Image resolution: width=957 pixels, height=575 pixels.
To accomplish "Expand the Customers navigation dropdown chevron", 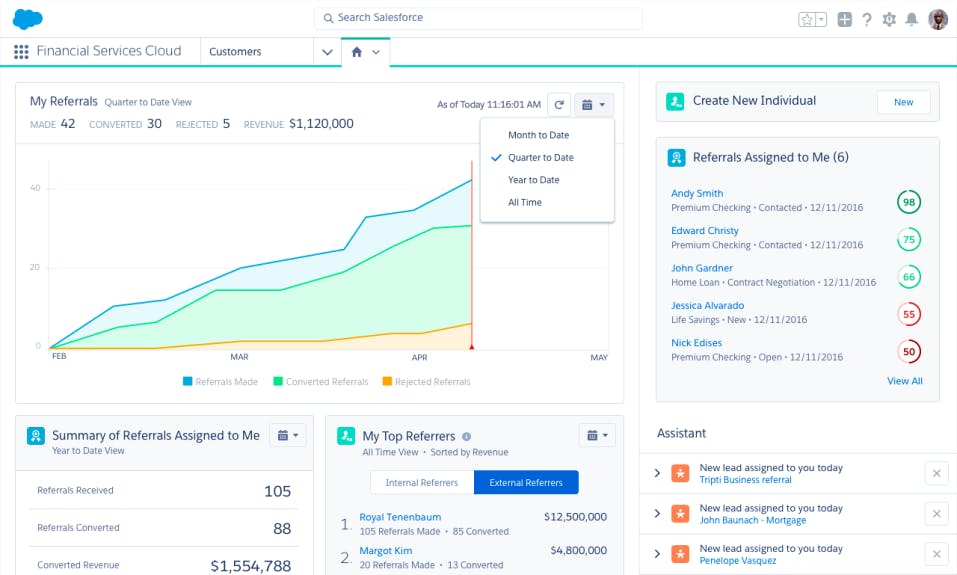I will (327, 52).
